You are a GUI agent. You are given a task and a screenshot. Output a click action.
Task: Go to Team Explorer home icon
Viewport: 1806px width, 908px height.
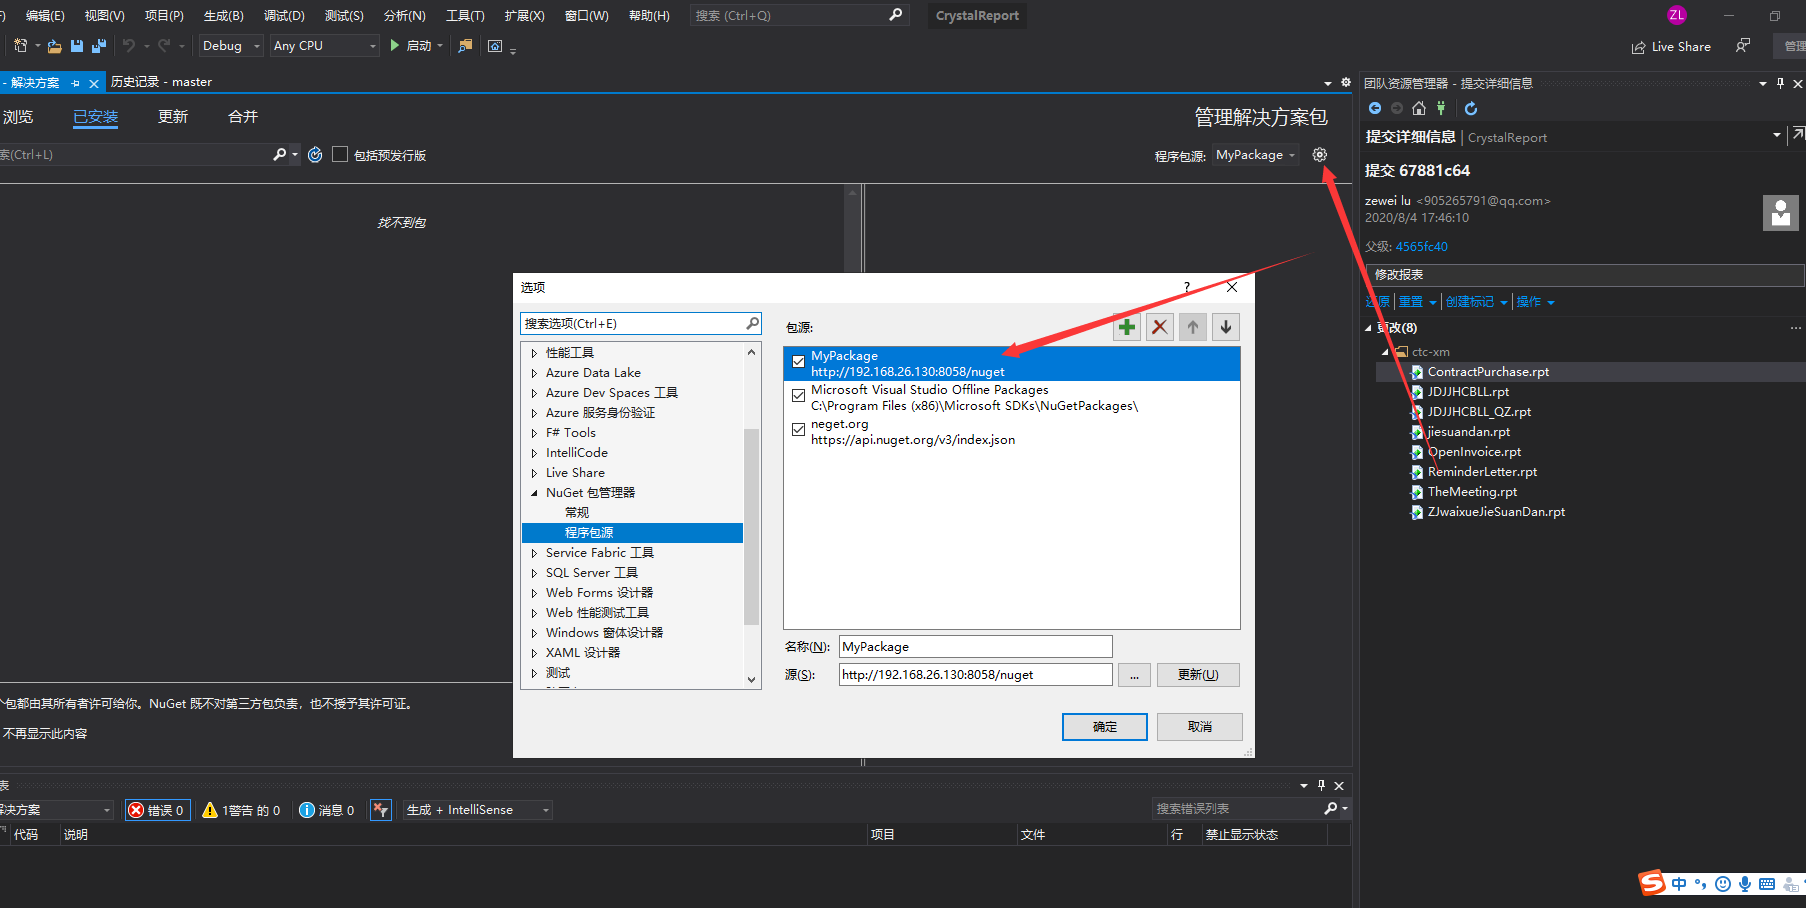click(1419, 108)
